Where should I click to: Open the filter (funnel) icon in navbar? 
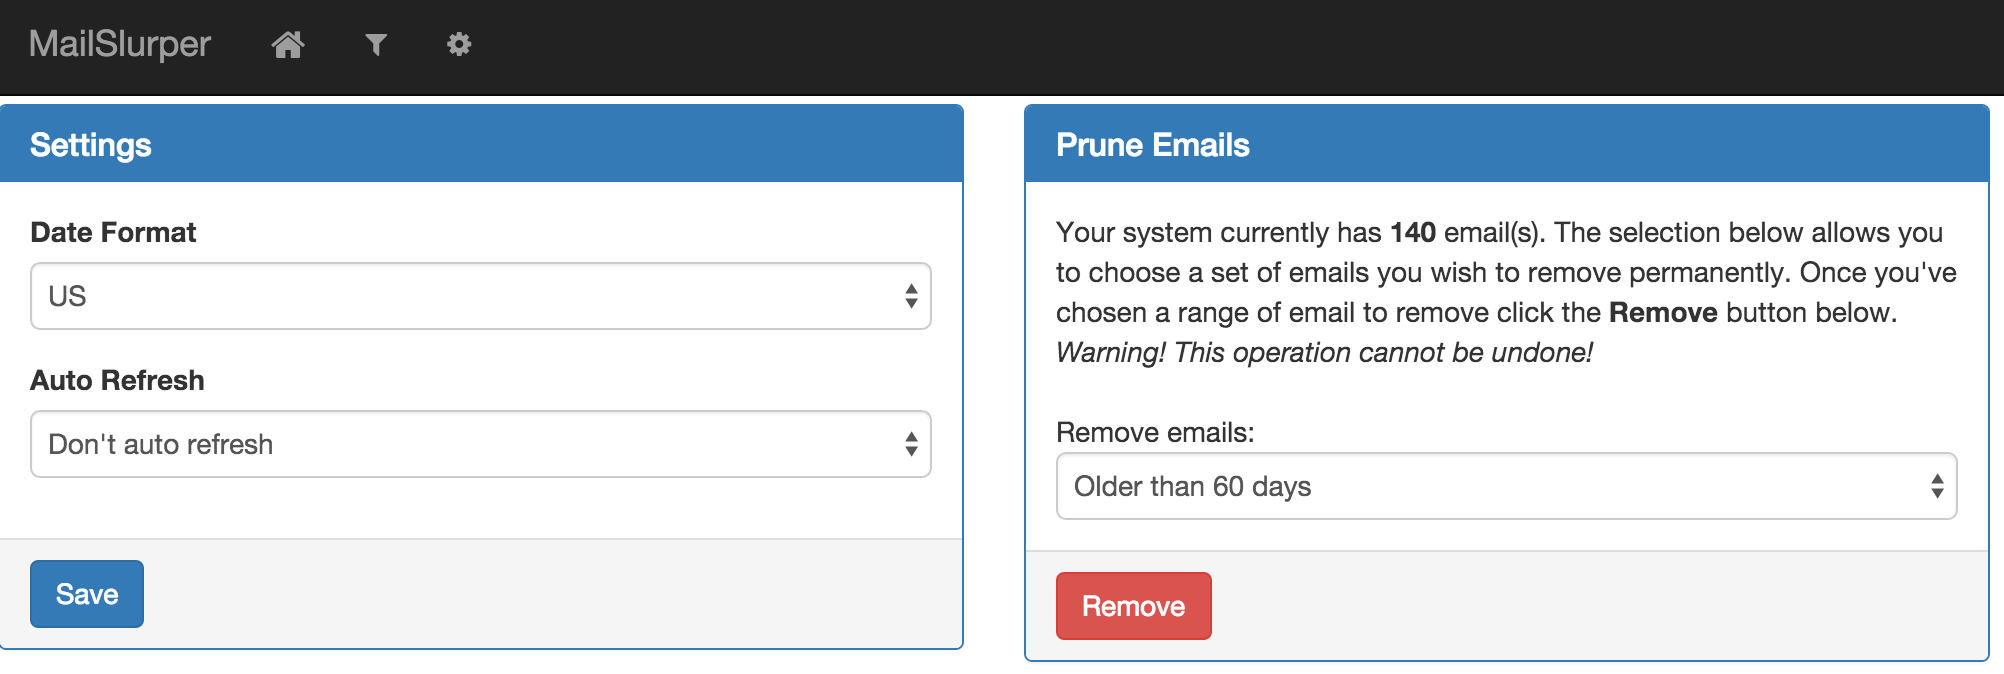pyautogui.click(x=375, y=44)
